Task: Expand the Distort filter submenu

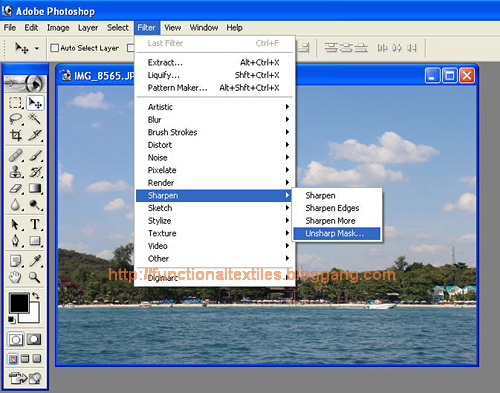Action: (214, 145)
